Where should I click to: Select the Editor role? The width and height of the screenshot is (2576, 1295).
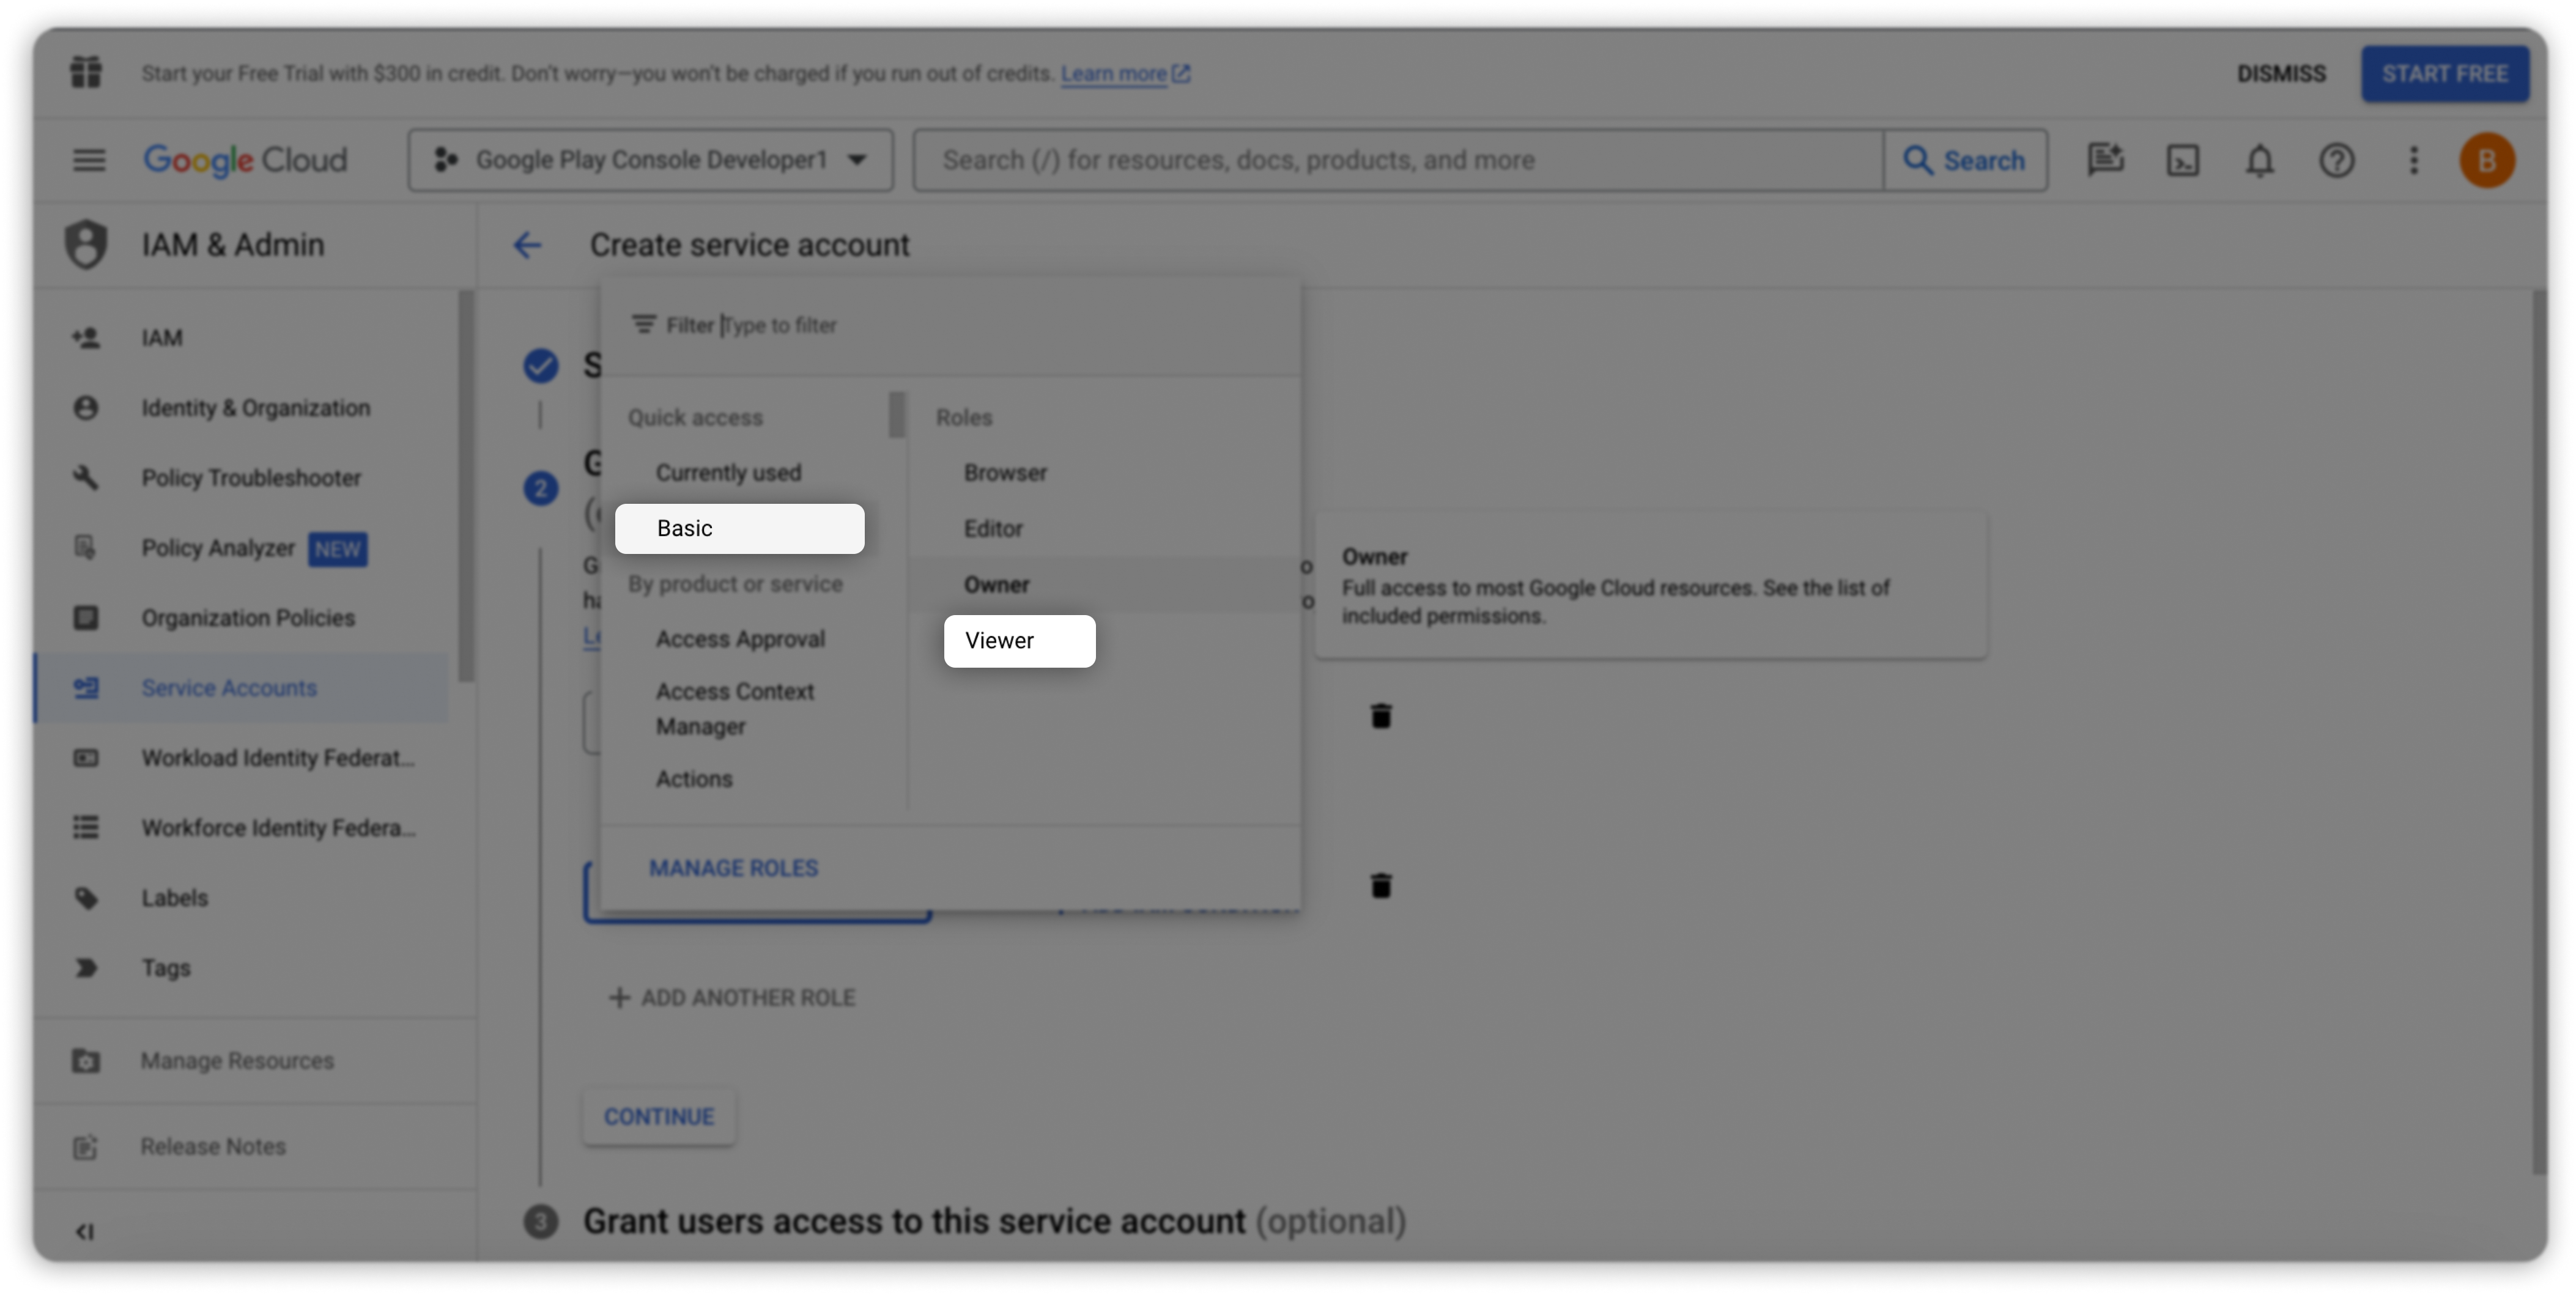(x=993, y=529)
